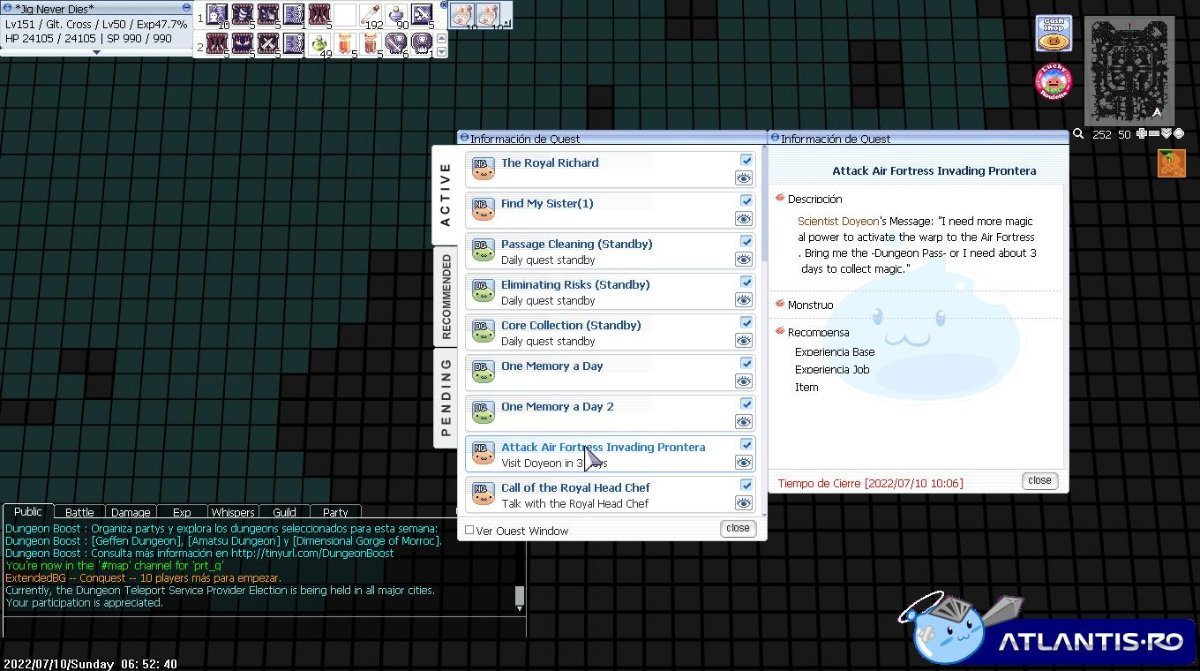Expand character info panel down arrow

click(x=97, y=52)
